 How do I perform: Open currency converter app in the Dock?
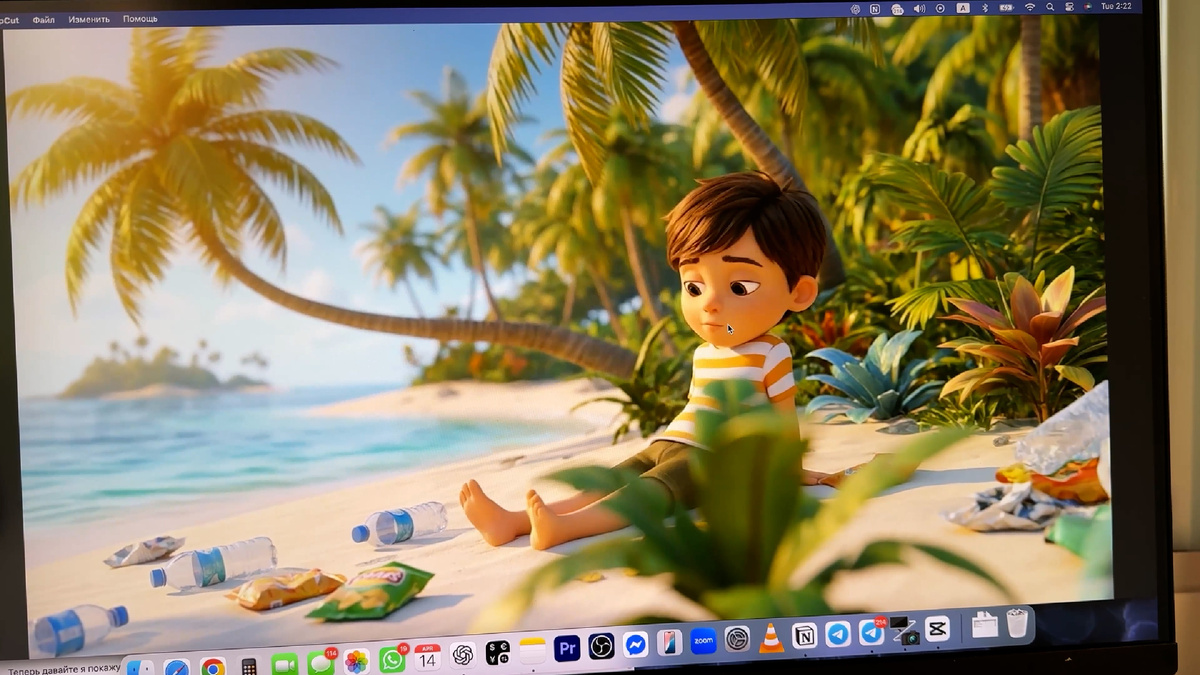[x=498, y=653]
